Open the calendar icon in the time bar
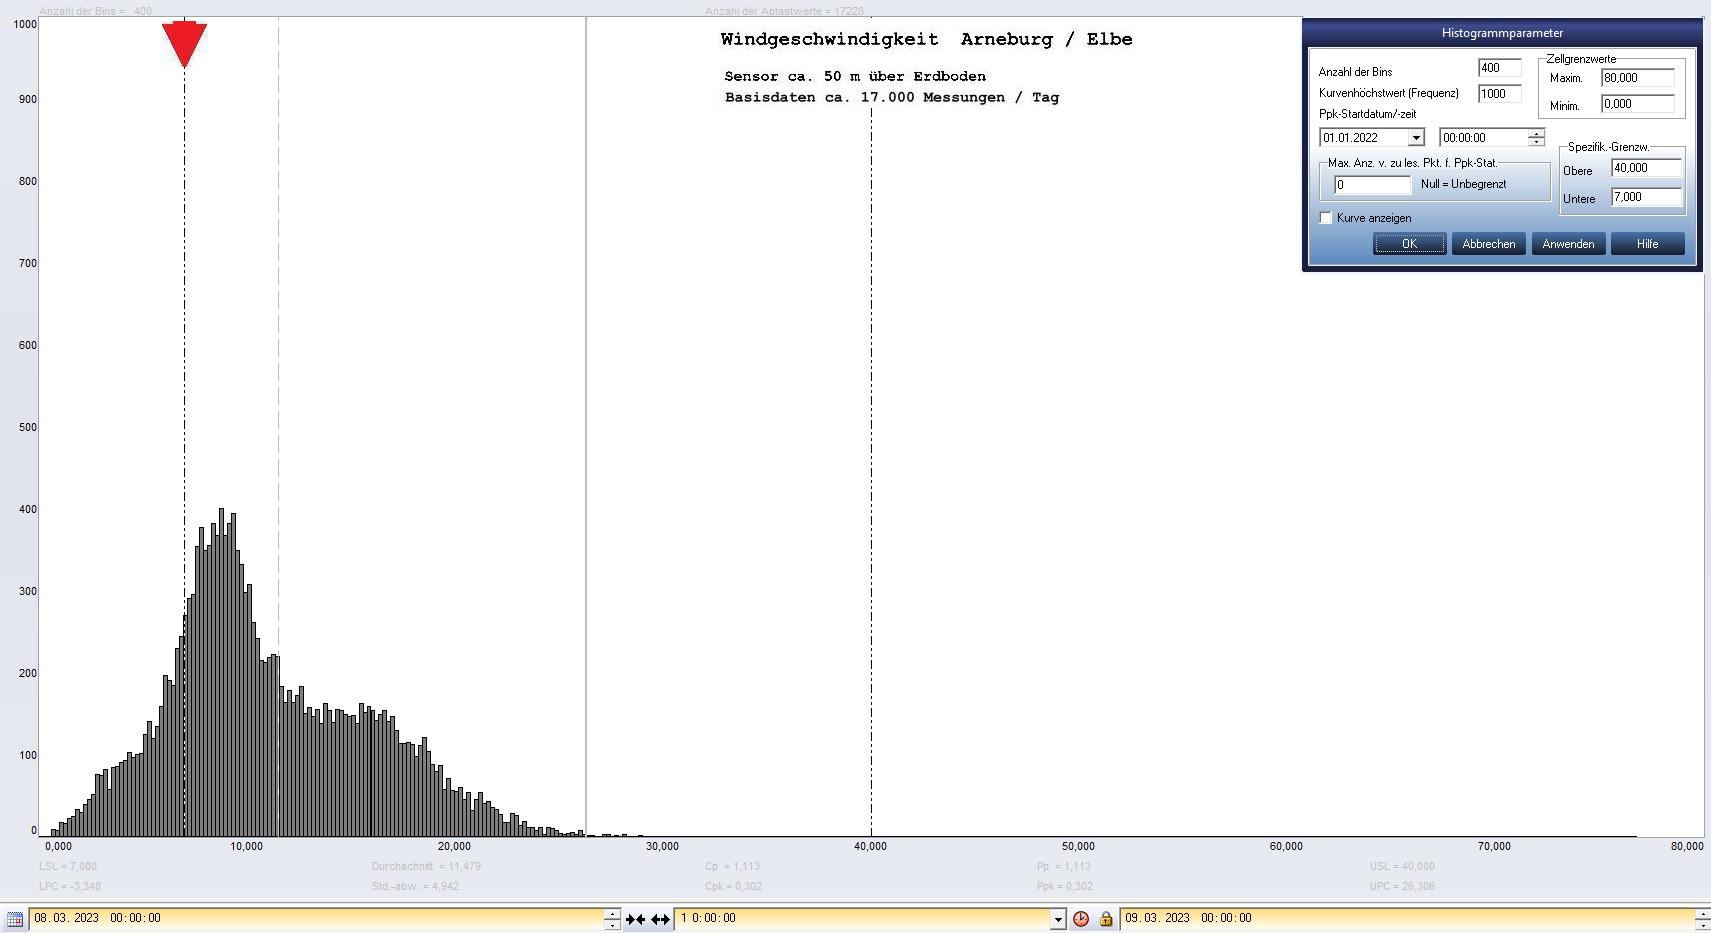 (x=15, y=919)
